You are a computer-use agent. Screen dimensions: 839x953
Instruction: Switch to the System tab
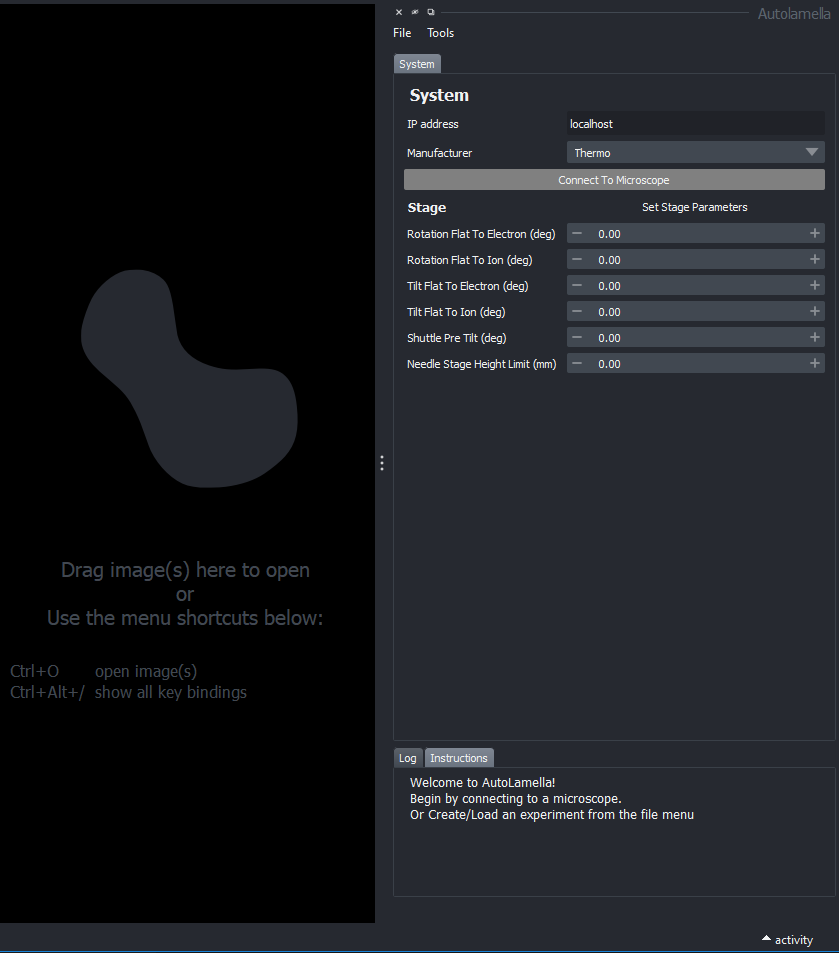(x=417, y=64)
